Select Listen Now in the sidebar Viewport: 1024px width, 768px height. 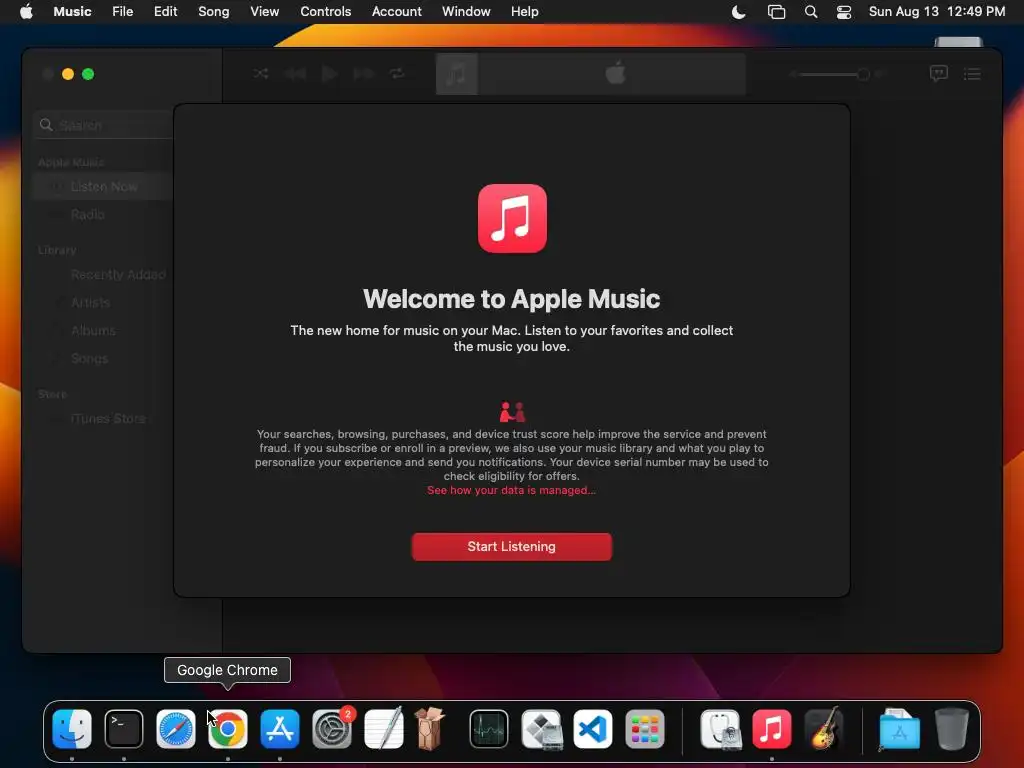click(103, 187)
